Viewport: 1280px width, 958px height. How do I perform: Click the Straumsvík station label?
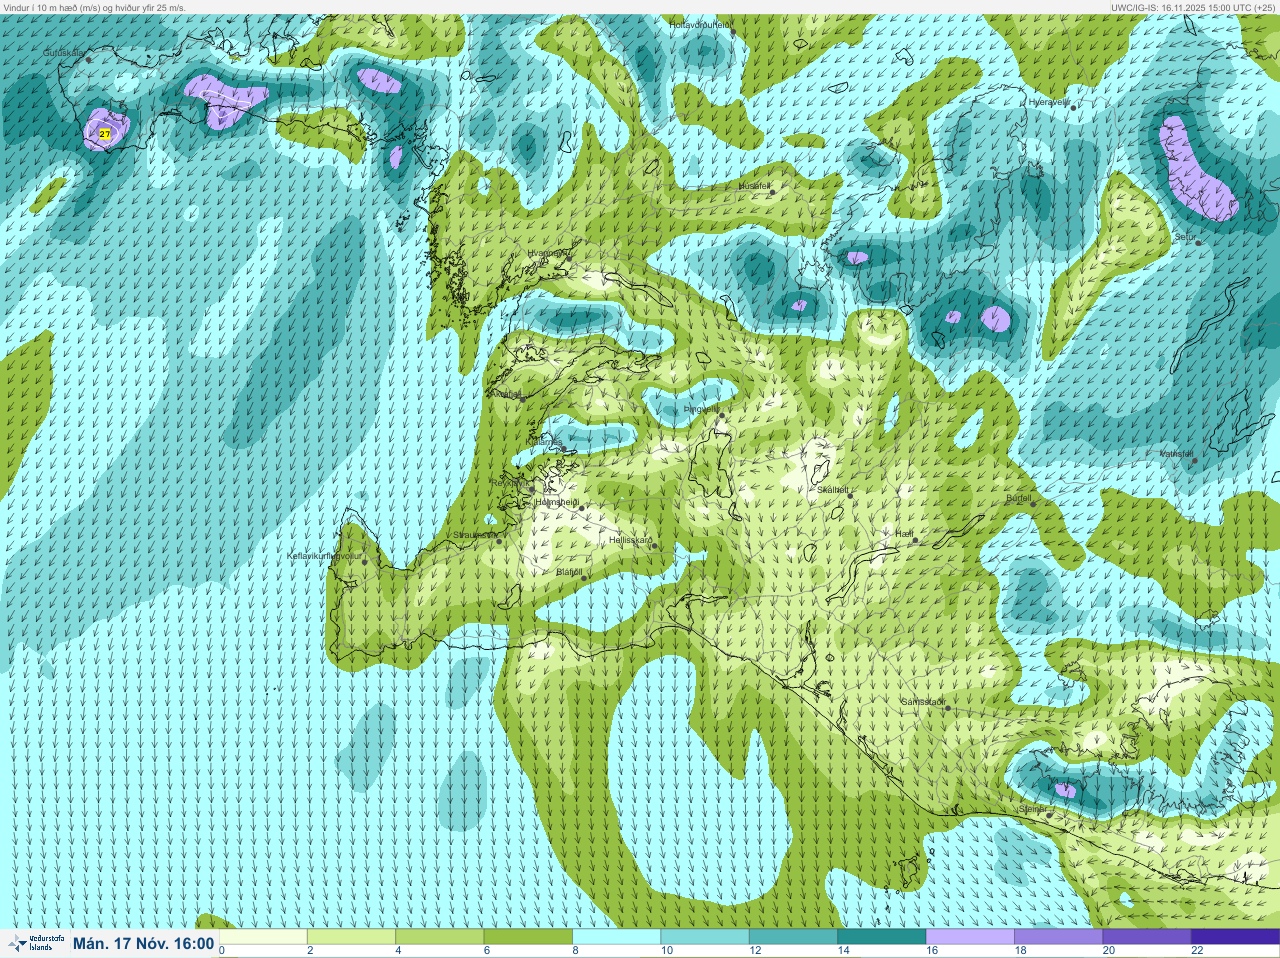coord(475,535)
